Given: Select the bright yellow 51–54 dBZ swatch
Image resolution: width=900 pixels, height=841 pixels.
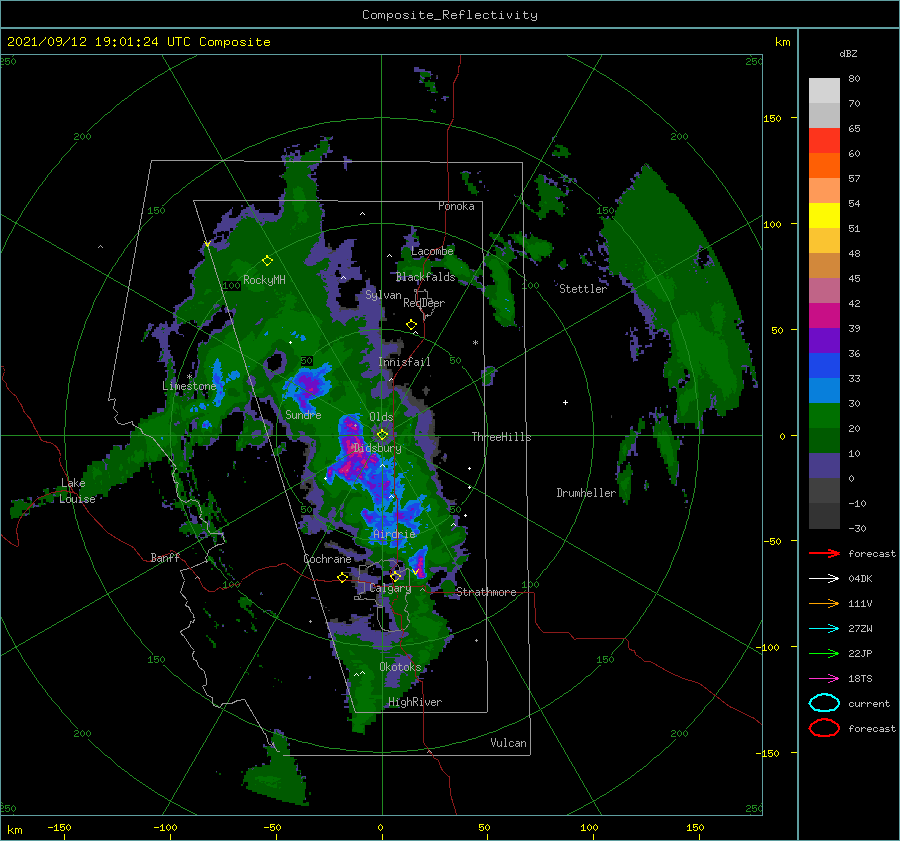Looking at the screenshot, I should pos(824,216).
